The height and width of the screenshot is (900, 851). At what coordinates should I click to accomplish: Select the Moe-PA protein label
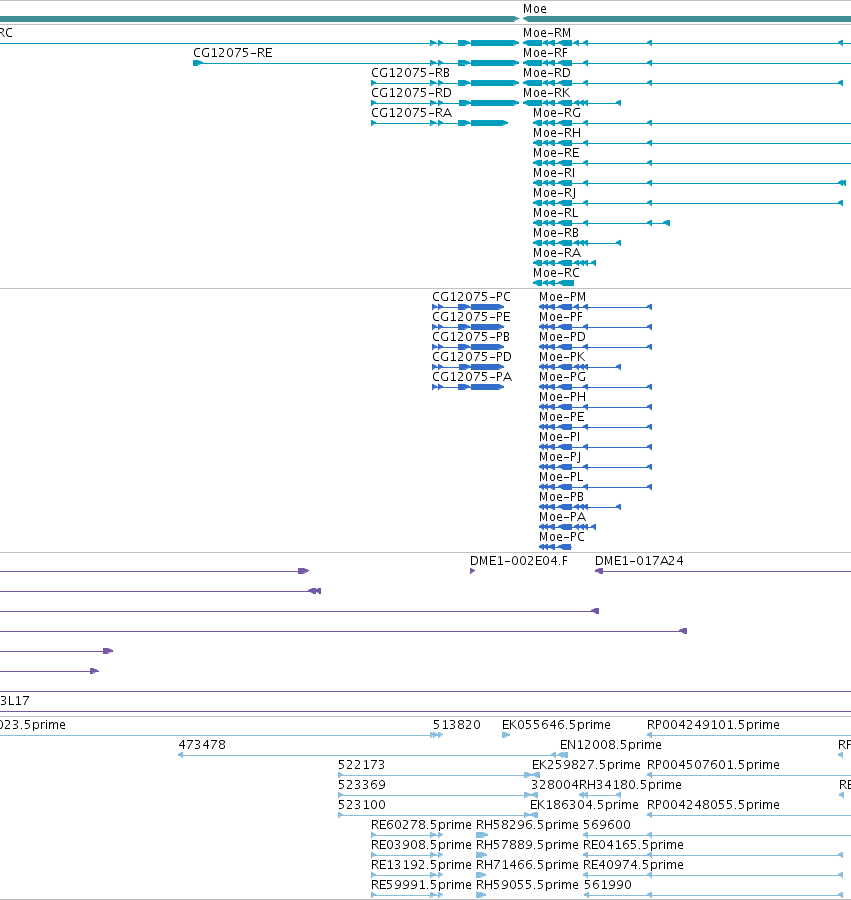click(x=562, y=517)
